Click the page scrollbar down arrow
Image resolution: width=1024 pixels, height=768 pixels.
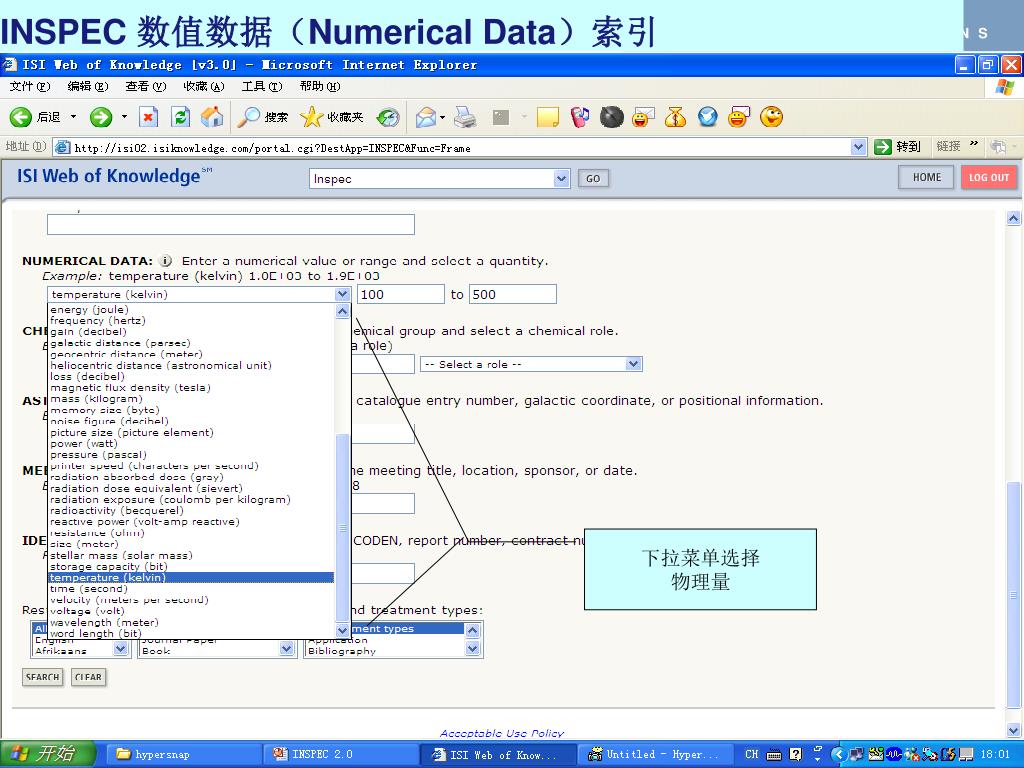pos(1014,730)
